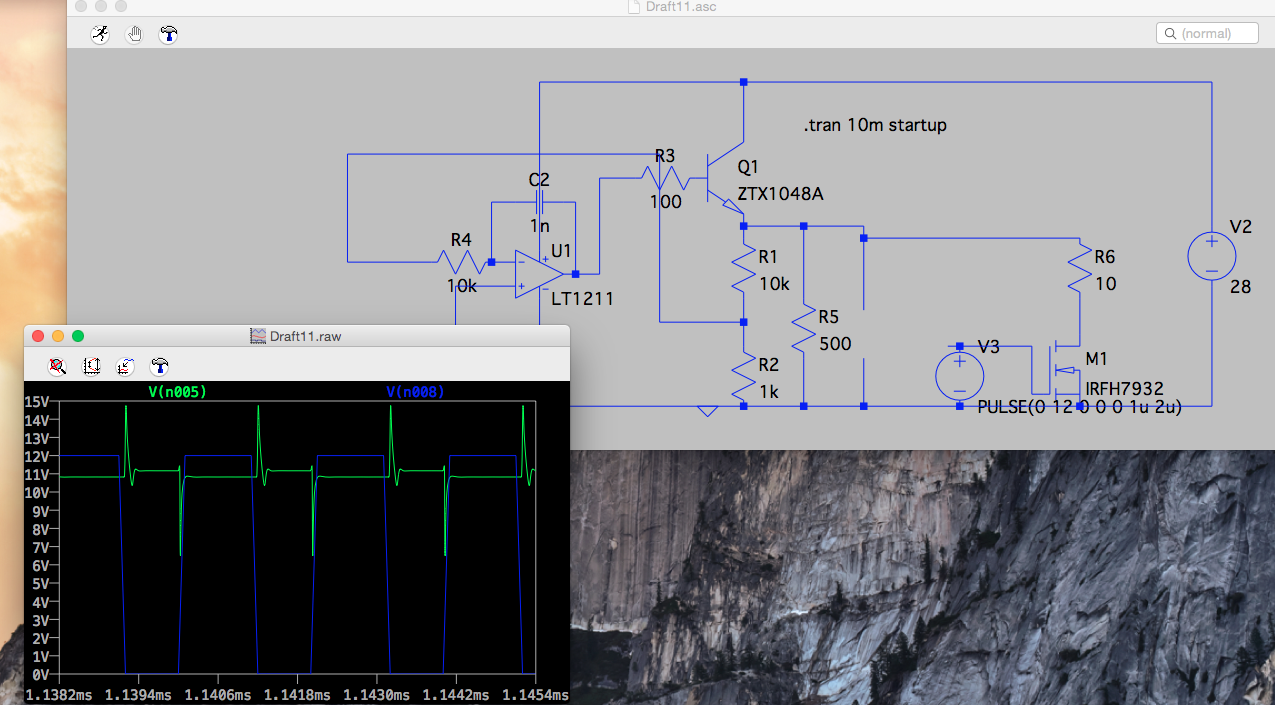Open pick visible traces icon
This screenshot has width=1275, height=705.
click(x=125, y=366)
